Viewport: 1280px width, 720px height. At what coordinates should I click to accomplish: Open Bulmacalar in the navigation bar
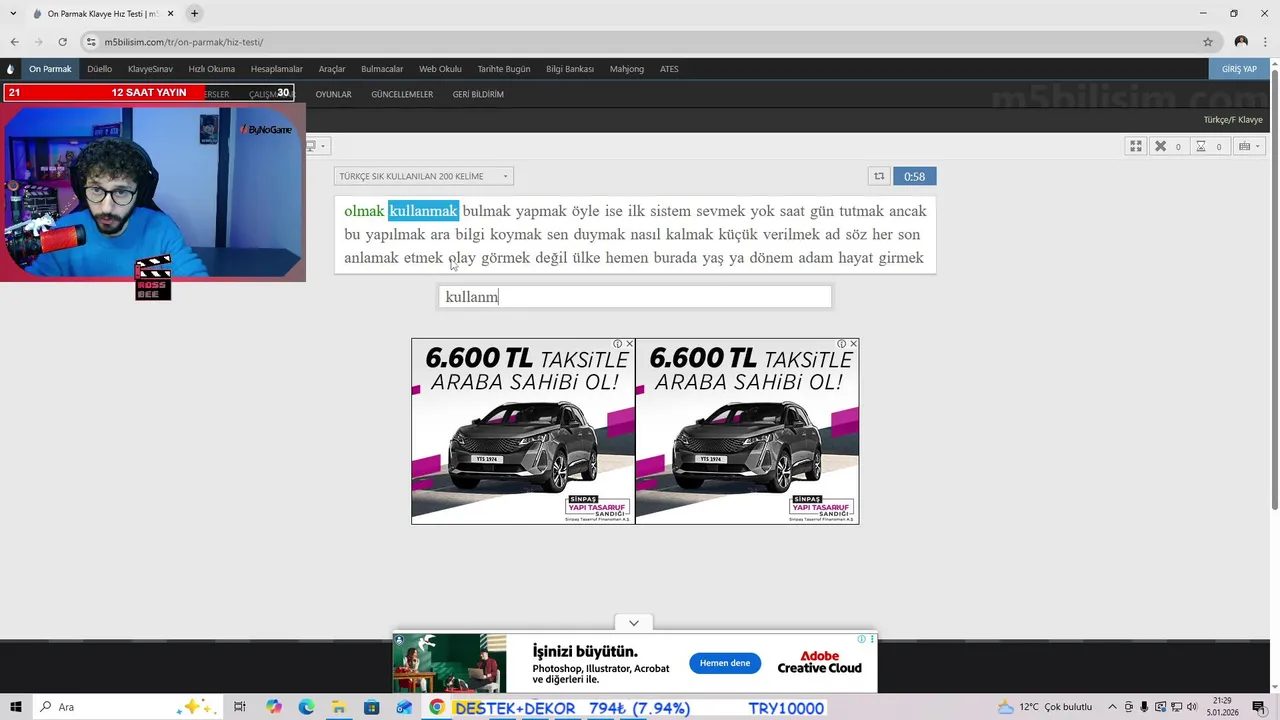382,69
